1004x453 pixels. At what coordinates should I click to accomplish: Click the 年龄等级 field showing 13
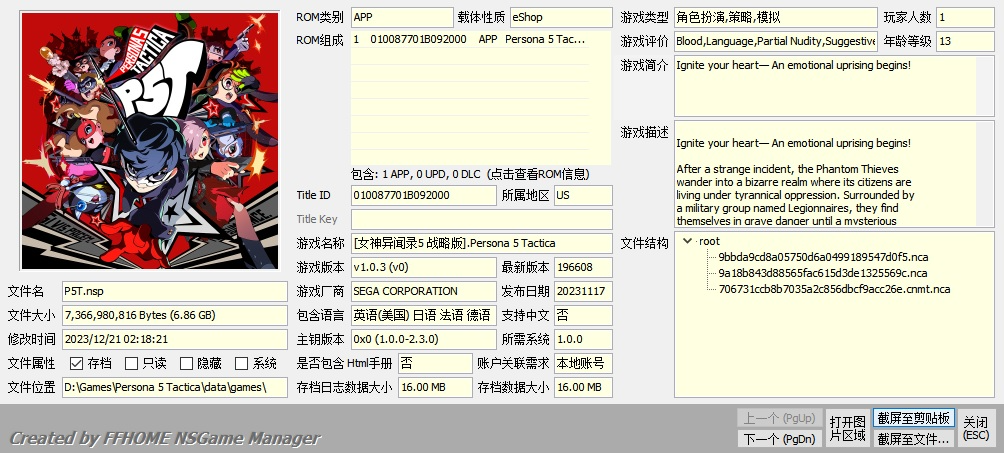point(966,41)
